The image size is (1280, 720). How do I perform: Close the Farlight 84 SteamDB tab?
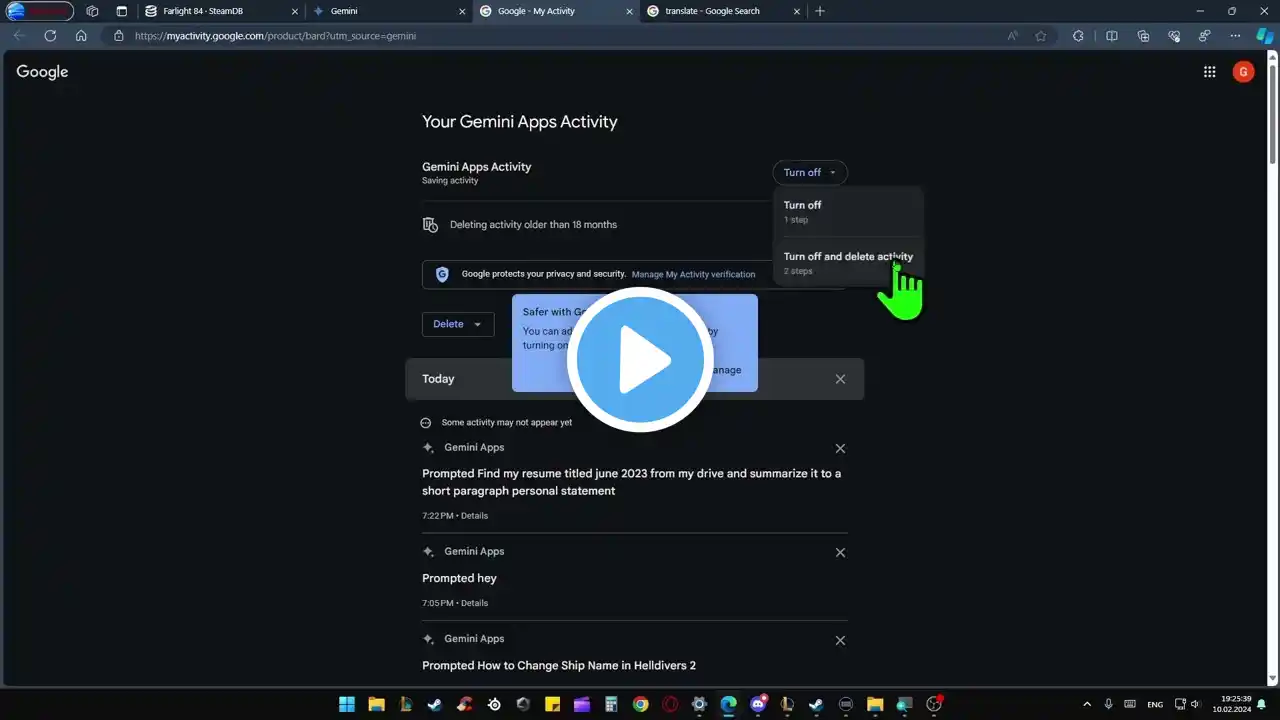[296, 11]
